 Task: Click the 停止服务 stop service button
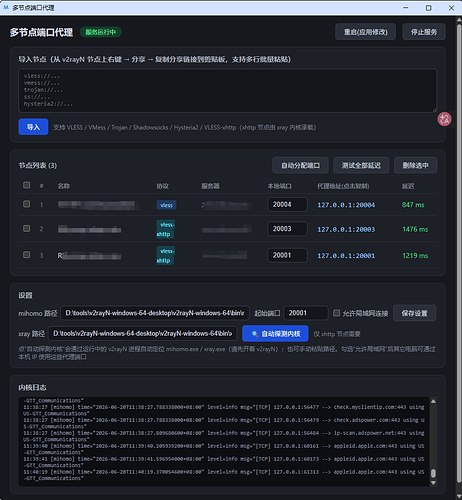pyautogui.click(x=424, y=32)
